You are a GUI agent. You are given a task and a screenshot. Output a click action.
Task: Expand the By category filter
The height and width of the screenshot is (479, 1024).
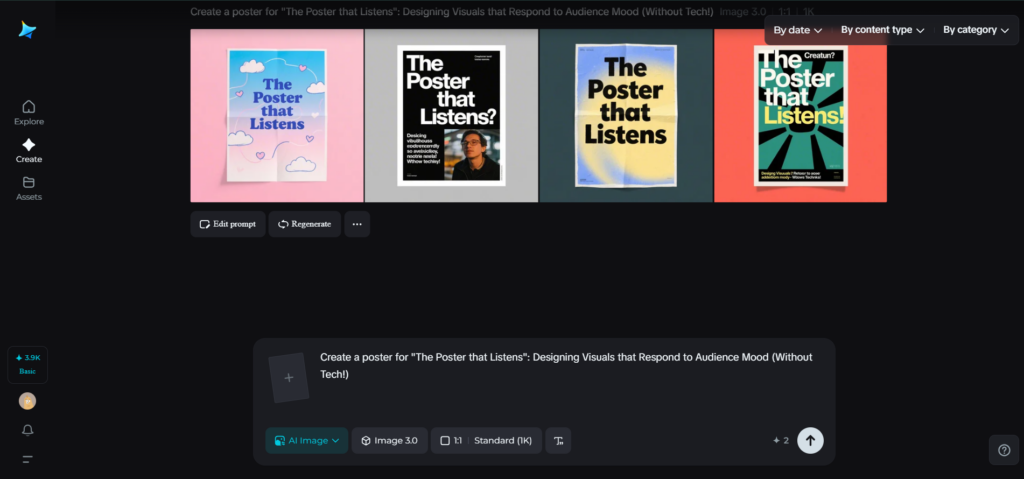coord(975,30)
